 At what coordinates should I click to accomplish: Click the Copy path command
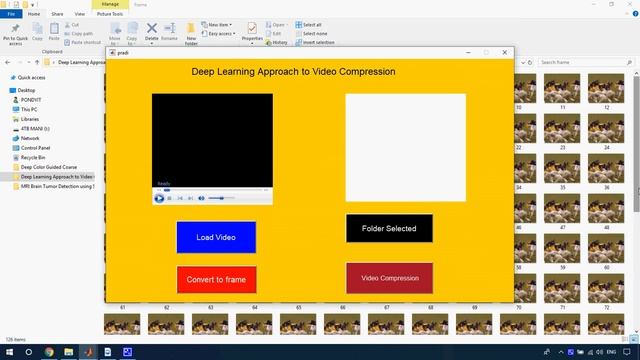(x=78, y=33)
